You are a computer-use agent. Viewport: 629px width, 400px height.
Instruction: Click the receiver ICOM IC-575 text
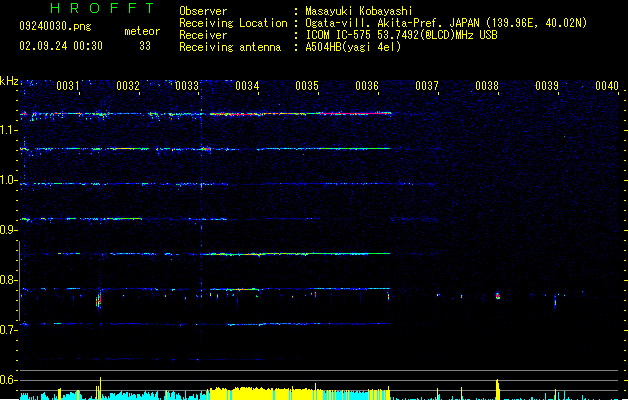pyautogui.click(x=401, y=35)
